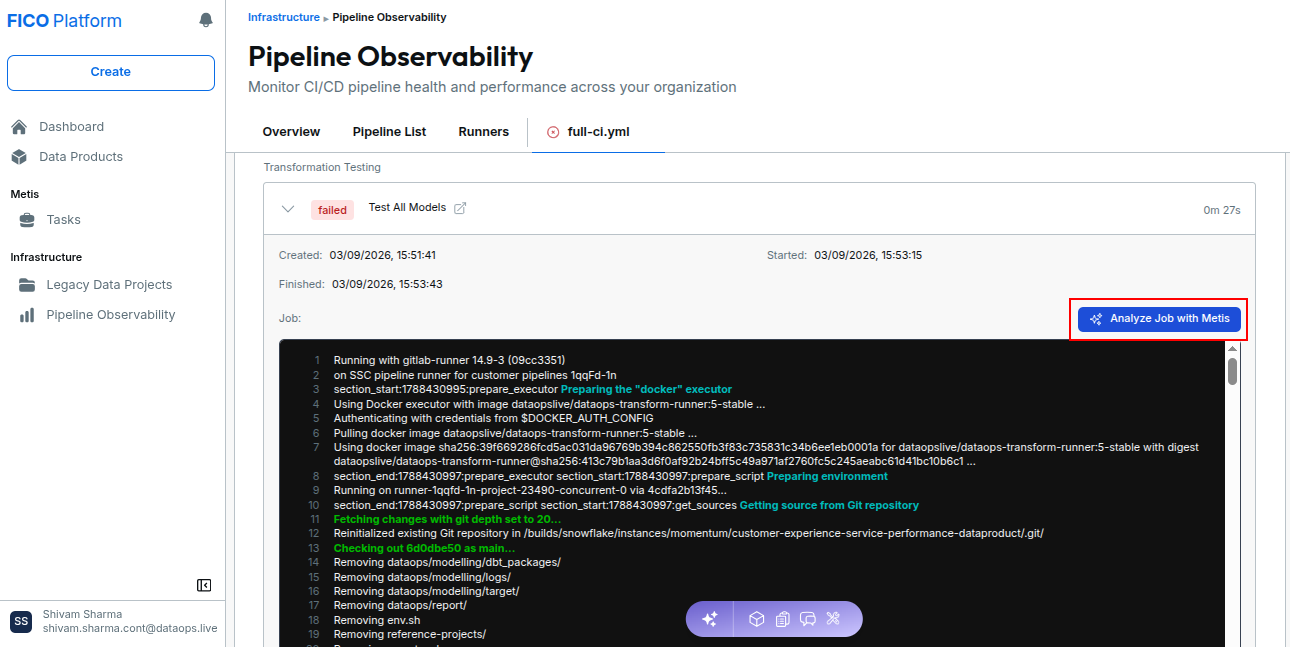Click log line 'Removing dataops/report/'
Viewport: 1290px width, 647px height.
pos(400,606)
